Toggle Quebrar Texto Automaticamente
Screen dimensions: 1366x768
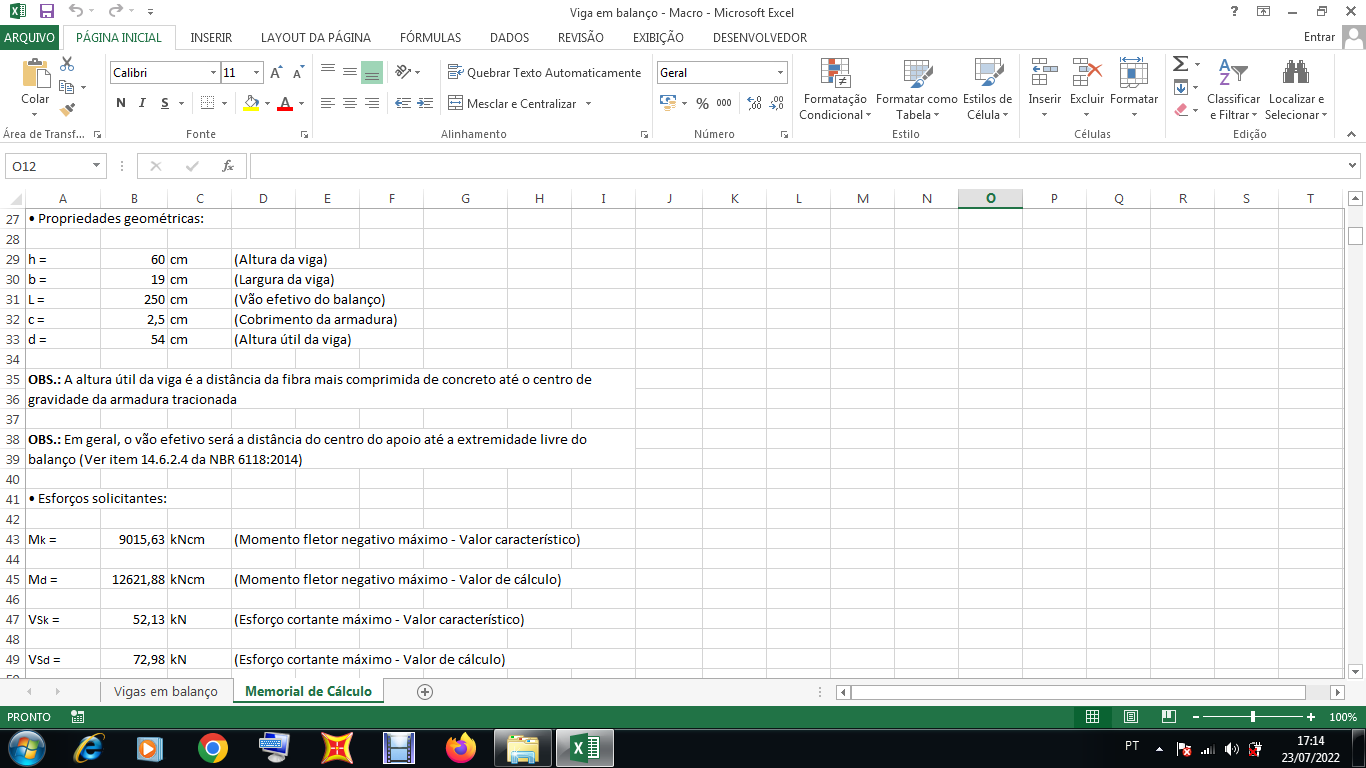coord(545,72)
